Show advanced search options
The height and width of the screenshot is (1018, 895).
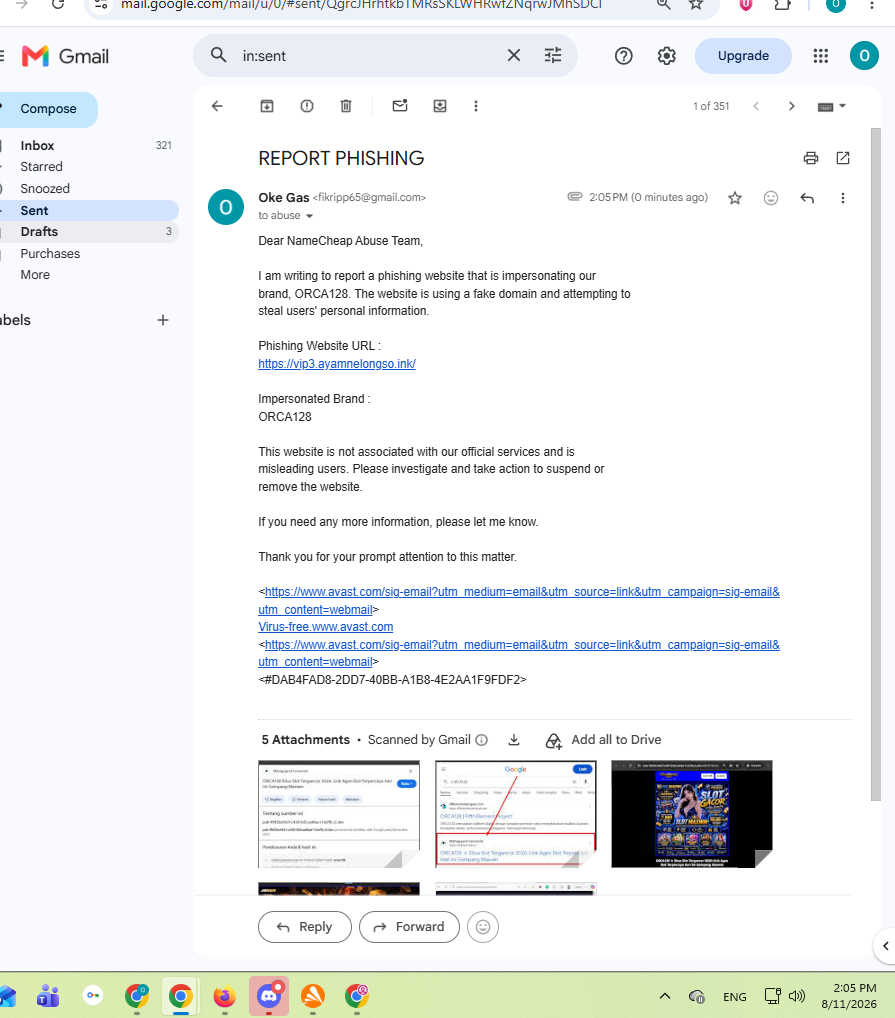[553, 56]
